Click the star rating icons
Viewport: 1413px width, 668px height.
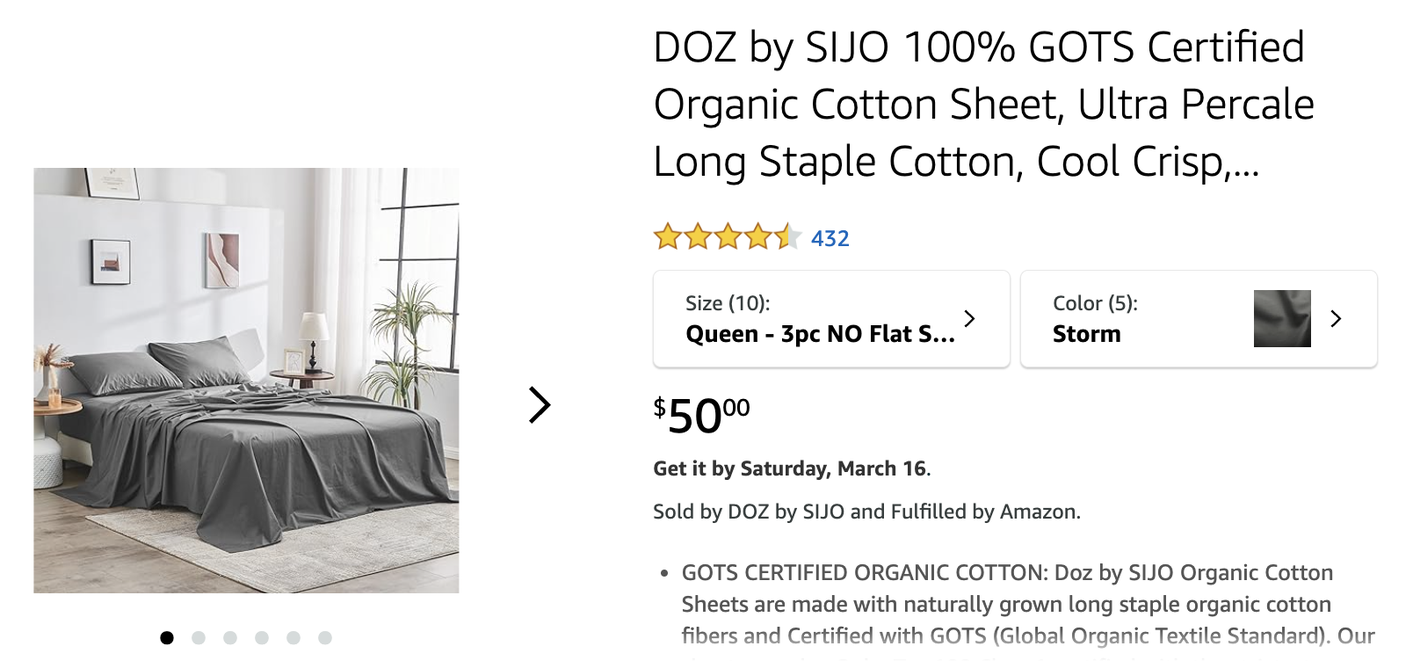pyautogui.click(x=727, y=238)
